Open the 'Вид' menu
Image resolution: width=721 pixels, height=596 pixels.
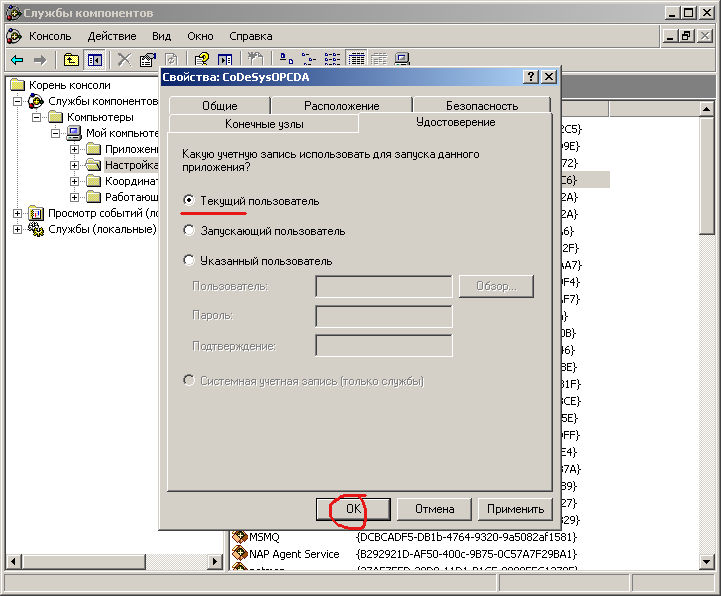point(161,36)
